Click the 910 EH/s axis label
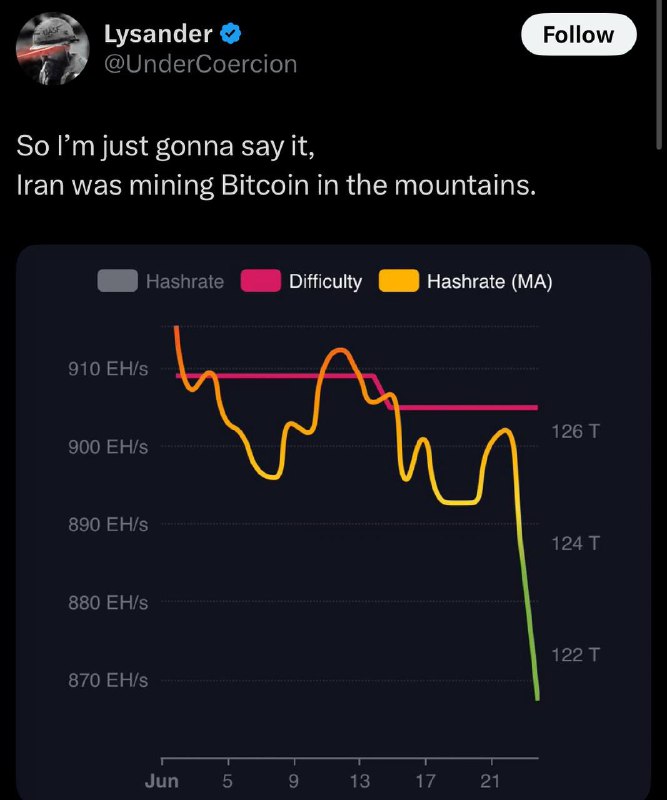Viewport: 667px width, 800px height. 108,368
